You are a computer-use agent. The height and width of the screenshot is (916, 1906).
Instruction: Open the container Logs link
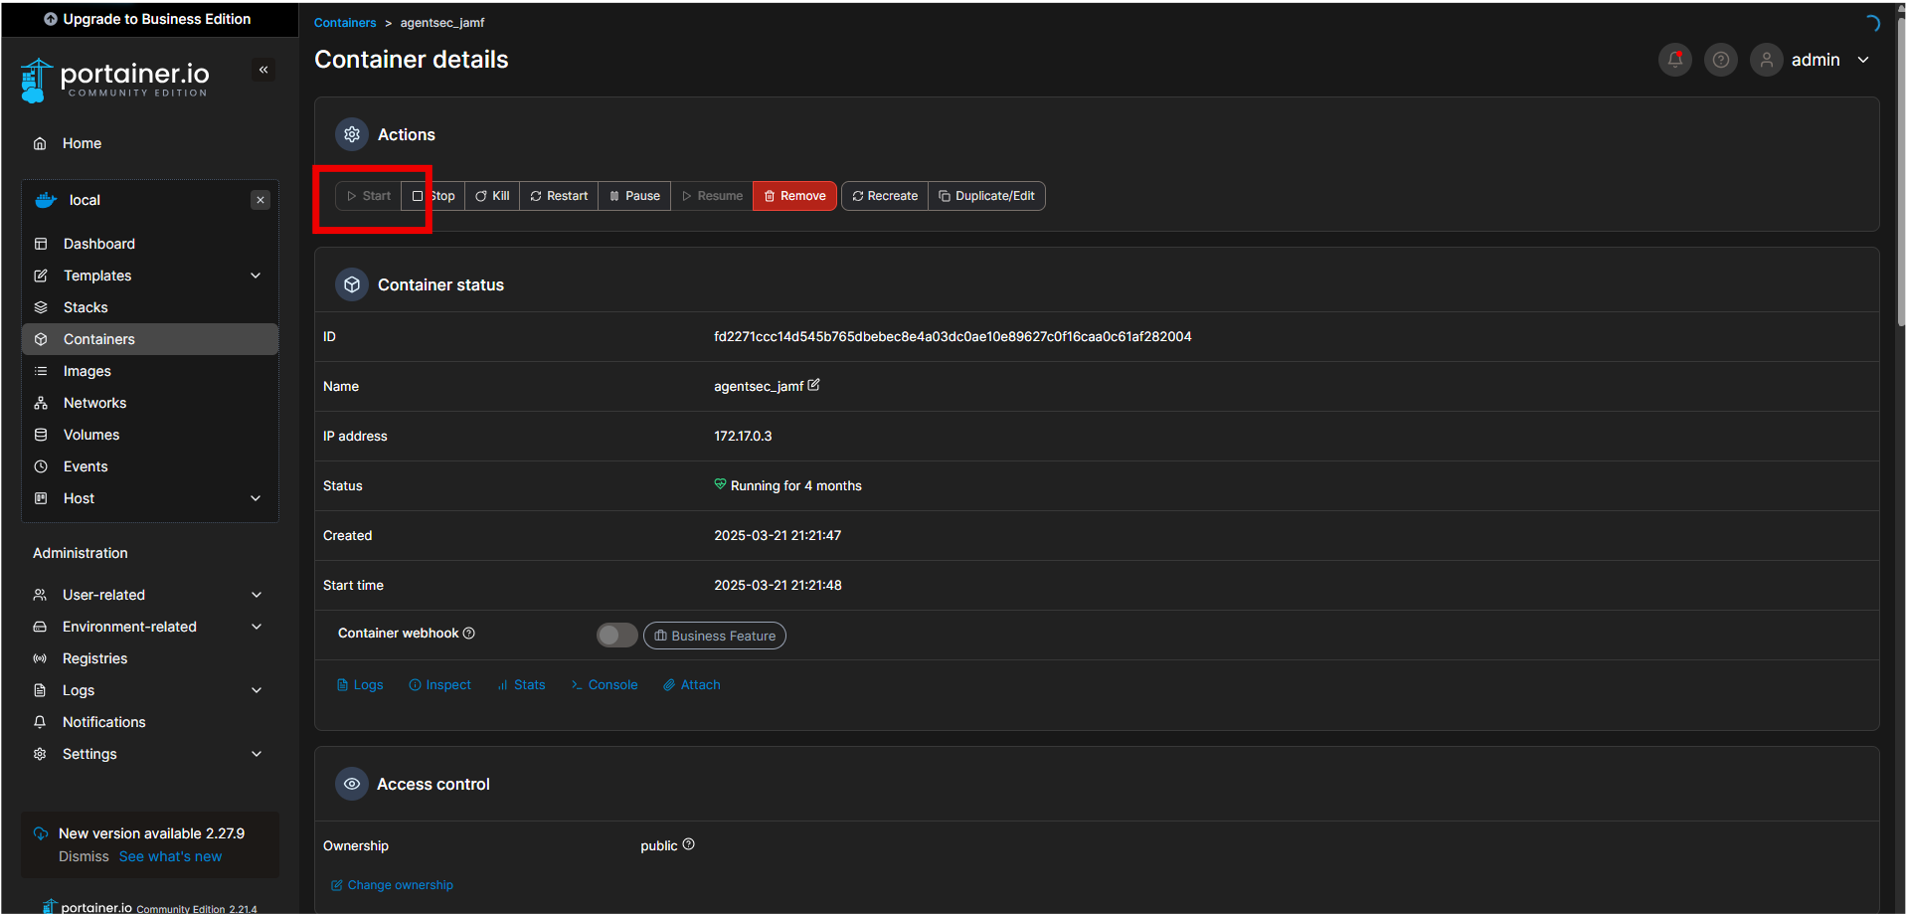361,685
